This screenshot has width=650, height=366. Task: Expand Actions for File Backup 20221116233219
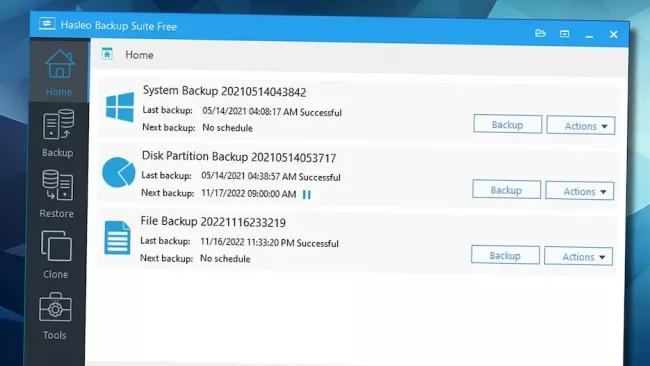coord(578,257)
